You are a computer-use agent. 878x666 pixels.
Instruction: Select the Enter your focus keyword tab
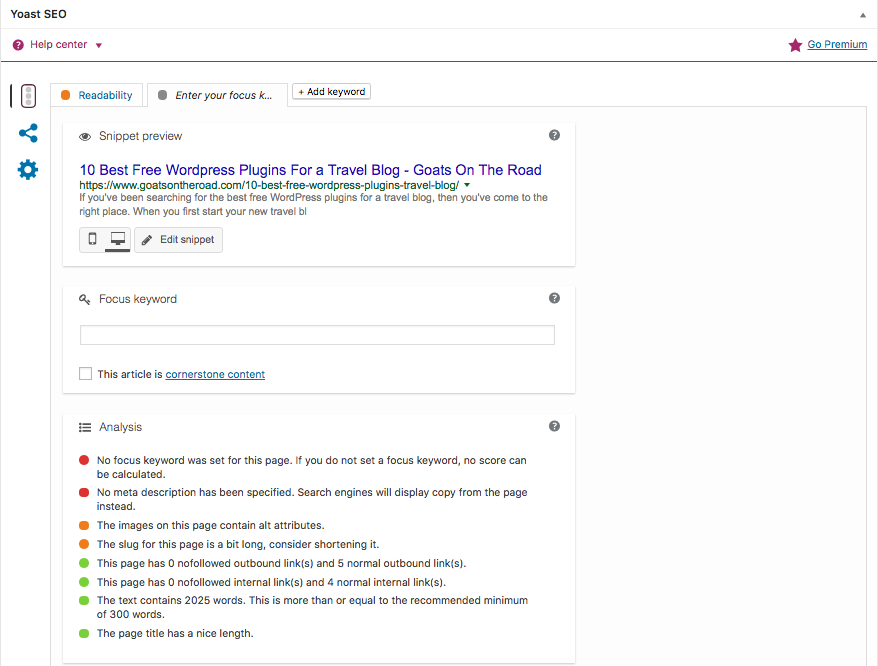click(x=217, y=95)
